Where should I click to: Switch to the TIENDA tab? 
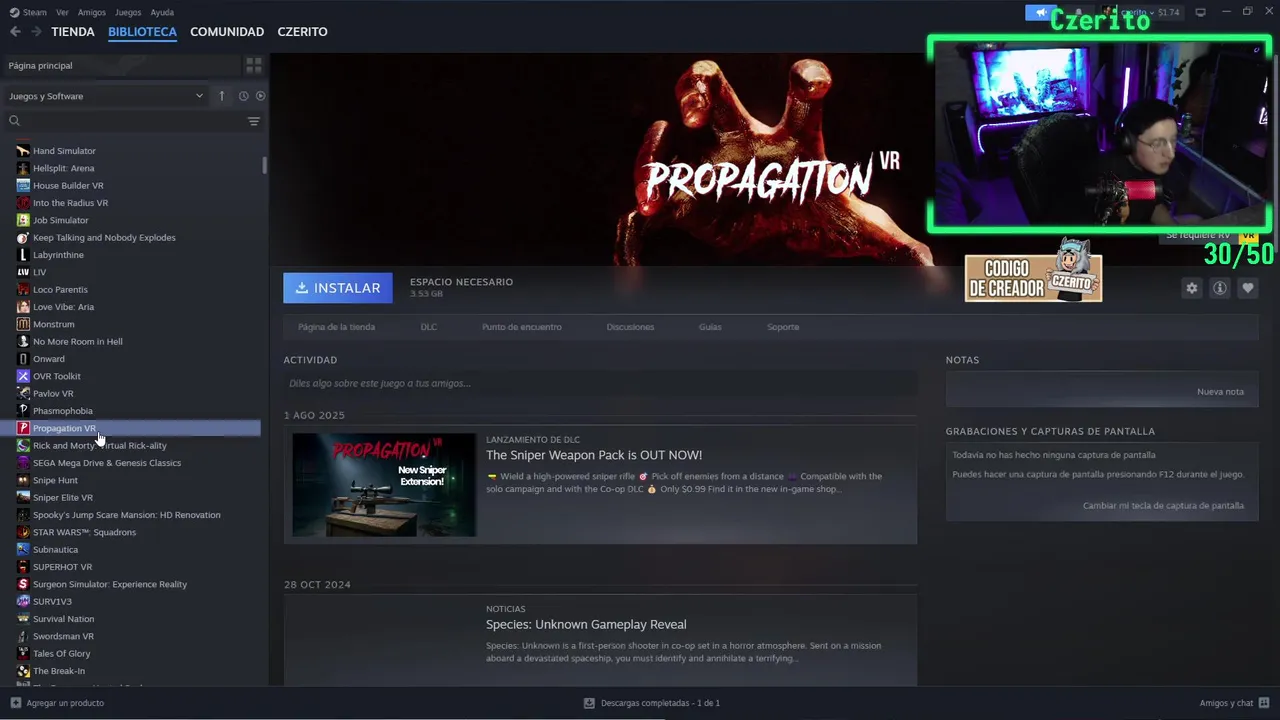tap(73, 32)
